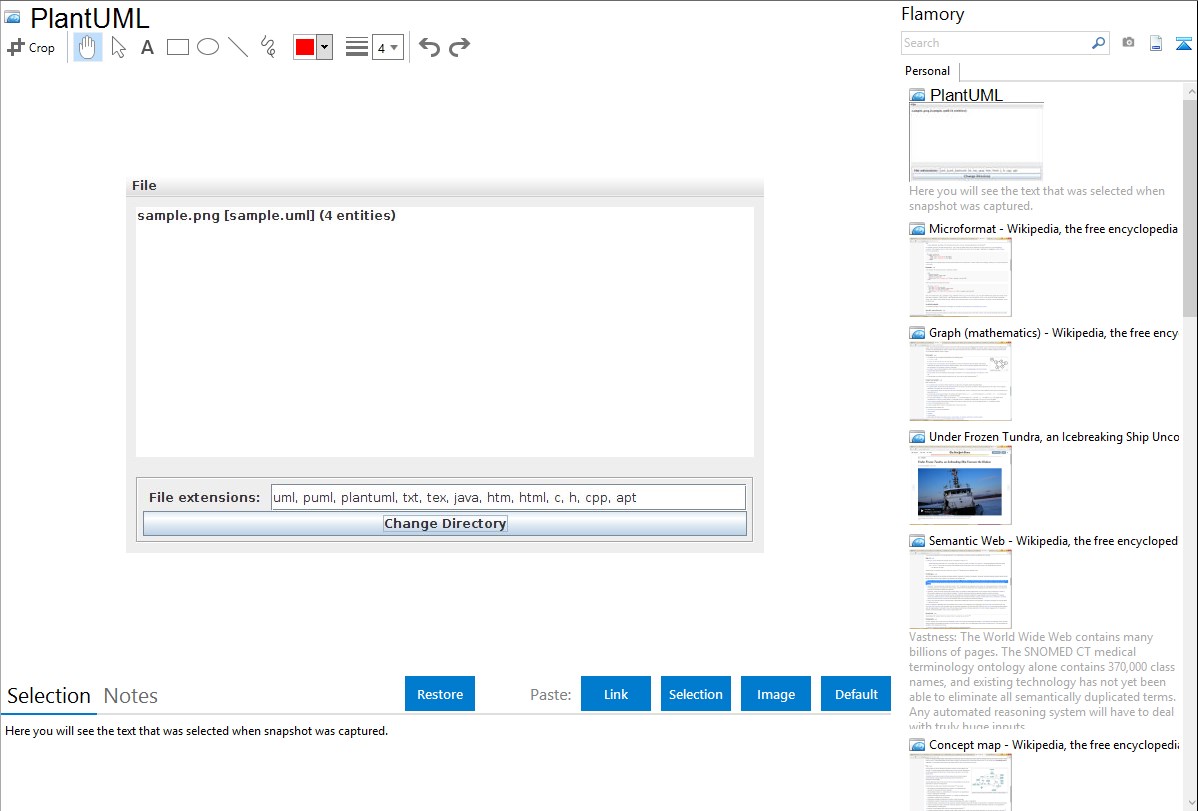Click the Paste Link button

point(616,694)
